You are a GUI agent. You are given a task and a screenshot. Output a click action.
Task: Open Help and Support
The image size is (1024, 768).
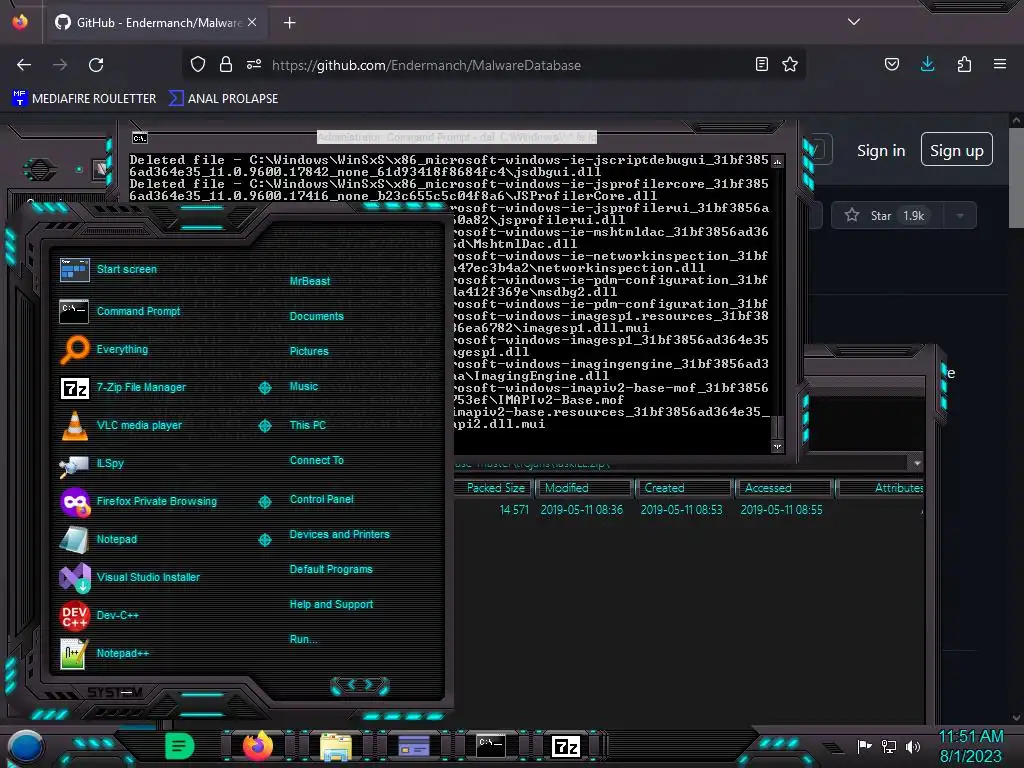(x=331, y=605)
